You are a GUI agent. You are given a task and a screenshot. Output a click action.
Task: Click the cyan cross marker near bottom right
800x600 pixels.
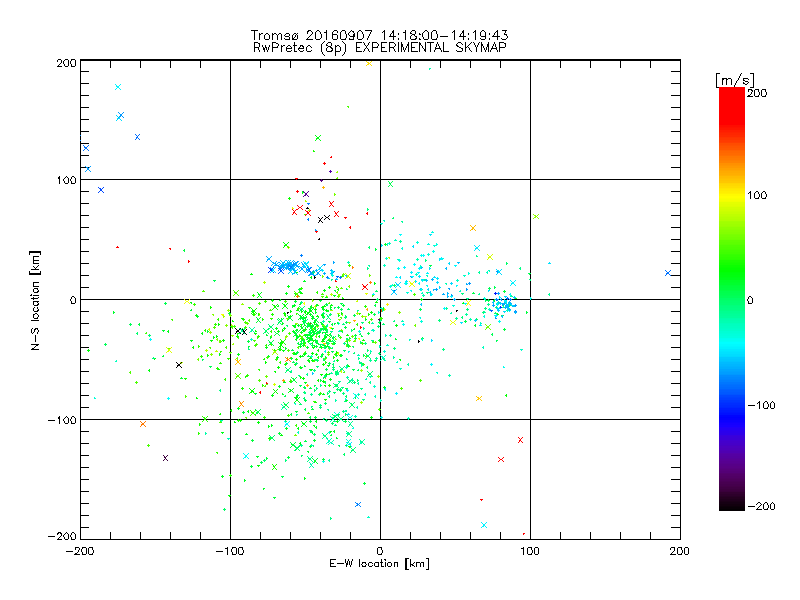[484, 525]
